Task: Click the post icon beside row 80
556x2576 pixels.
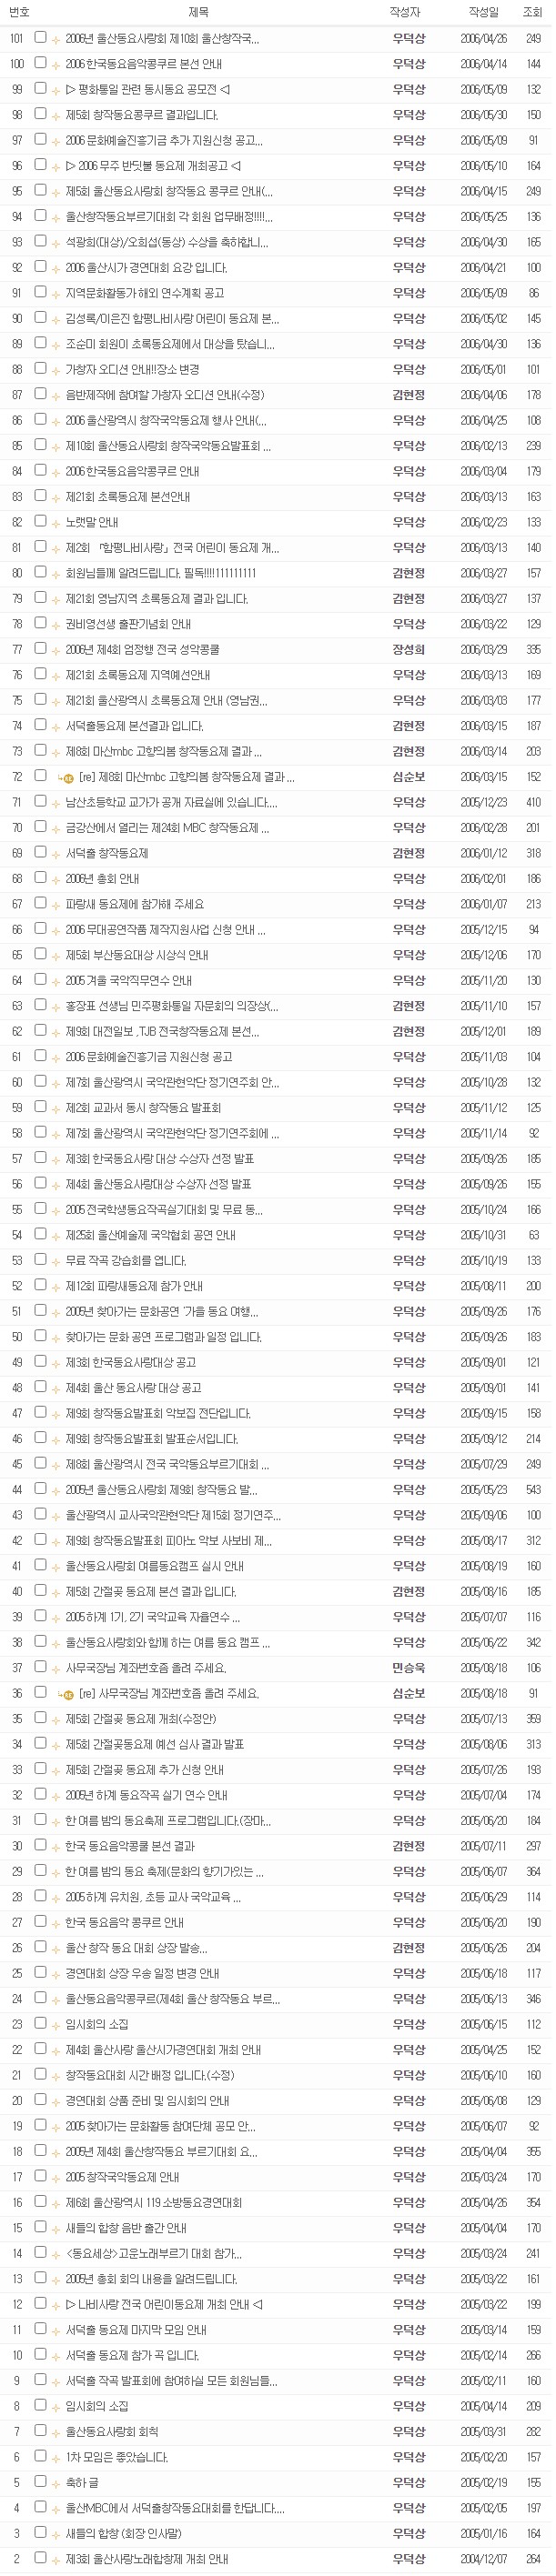Action: click(55, 574)
